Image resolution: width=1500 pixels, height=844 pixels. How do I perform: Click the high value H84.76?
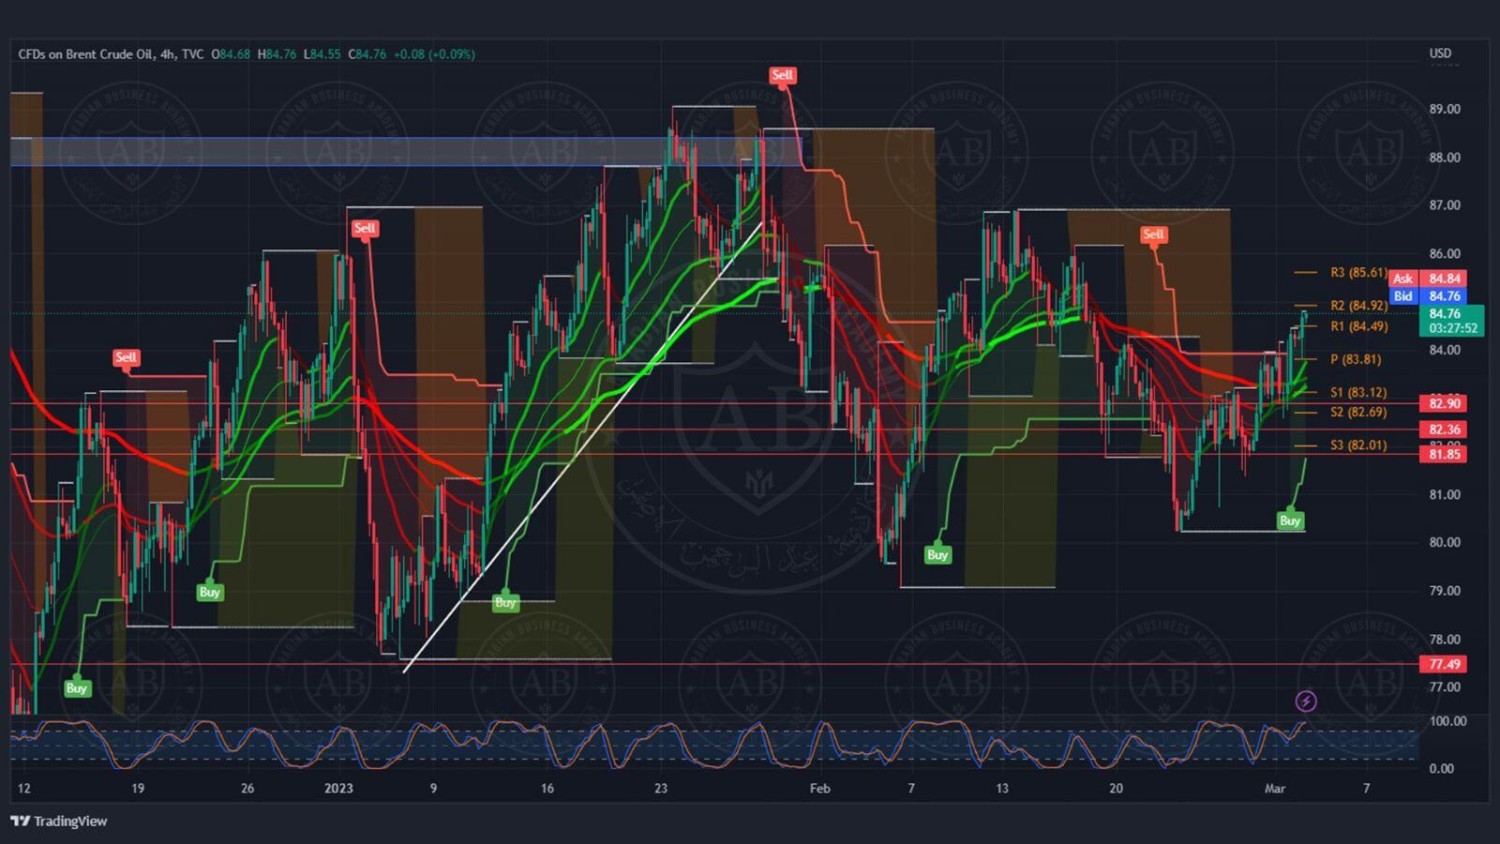277,54
